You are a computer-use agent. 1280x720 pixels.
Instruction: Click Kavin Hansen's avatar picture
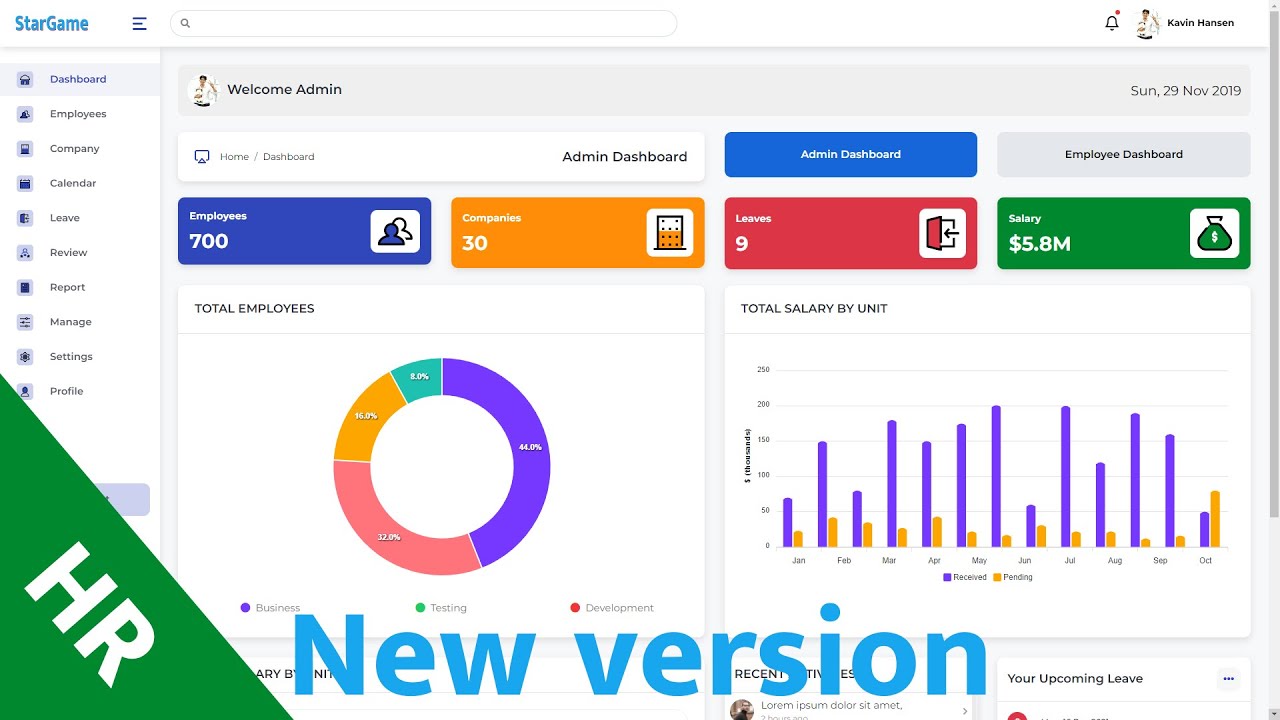point(1147,23)
